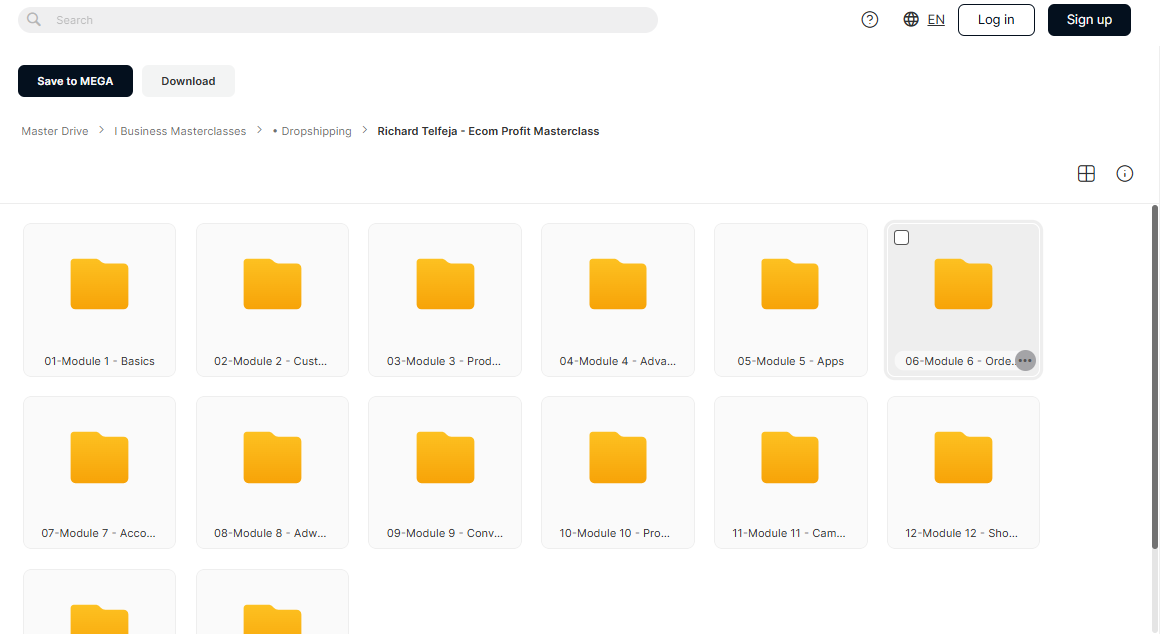The height and width of the screenshot is (634, 1160).
Task: Select the '03-Module 3 - Prod...' label
Action: (x=444, y=361)
